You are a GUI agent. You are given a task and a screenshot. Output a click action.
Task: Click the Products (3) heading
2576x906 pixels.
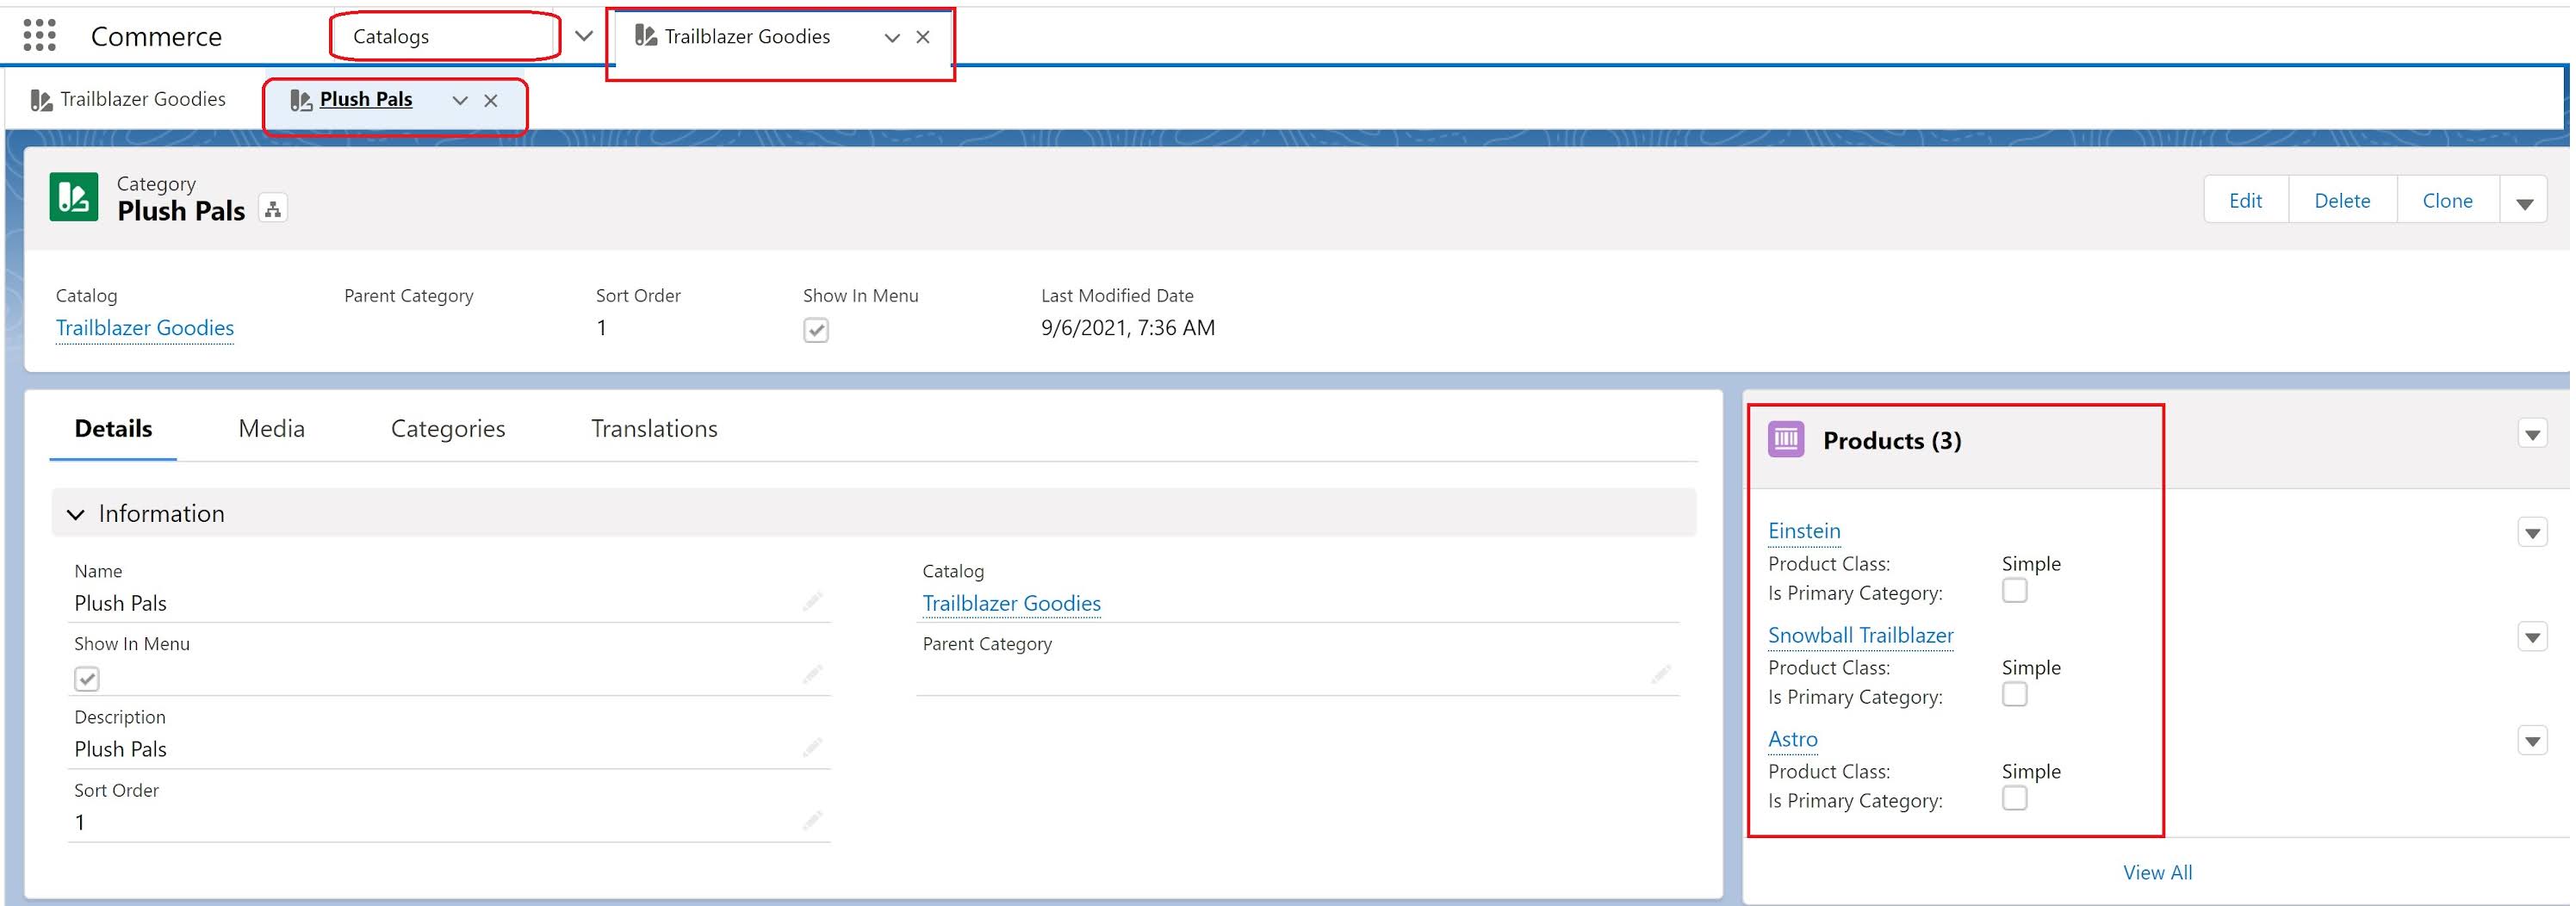[x=1891, y=441]
